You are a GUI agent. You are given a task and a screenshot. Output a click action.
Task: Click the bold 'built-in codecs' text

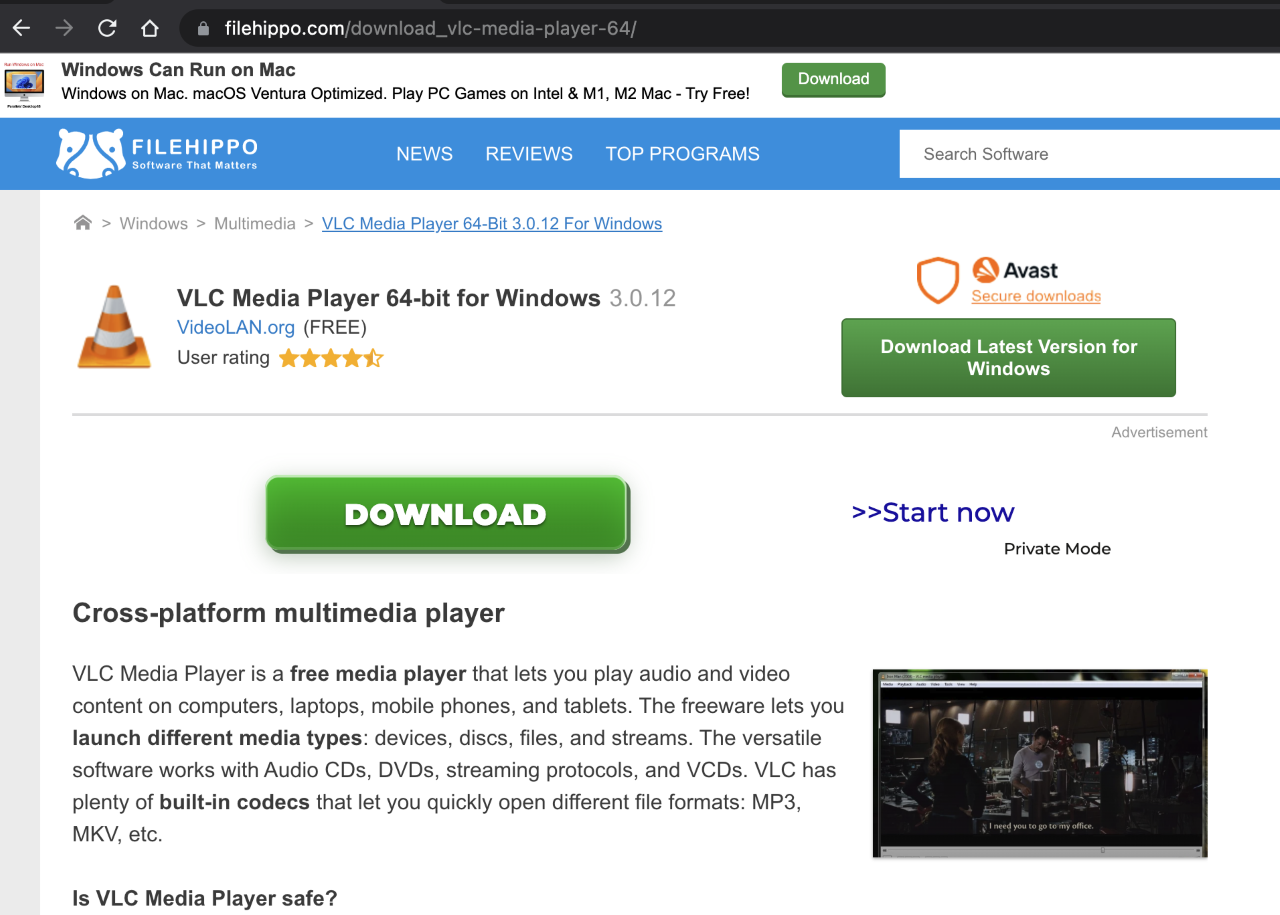pos(235,803)
